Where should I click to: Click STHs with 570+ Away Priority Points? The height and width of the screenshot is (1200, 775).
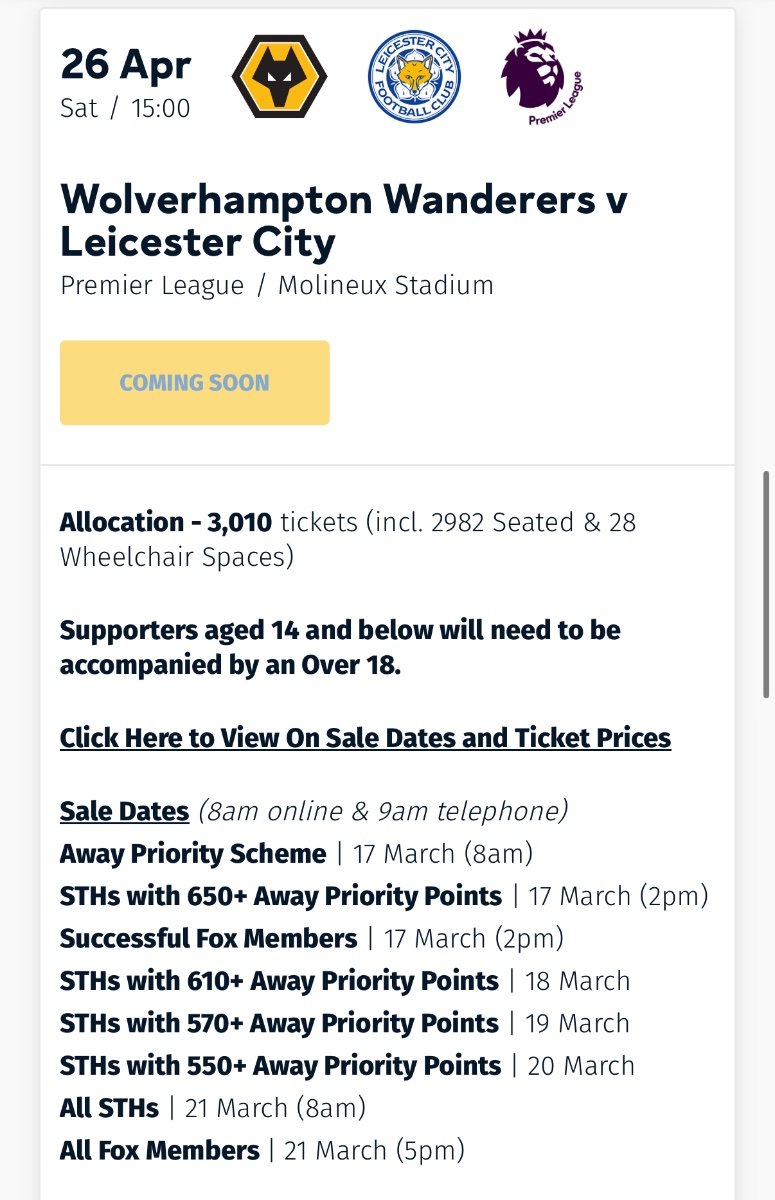coord(345,1024)
